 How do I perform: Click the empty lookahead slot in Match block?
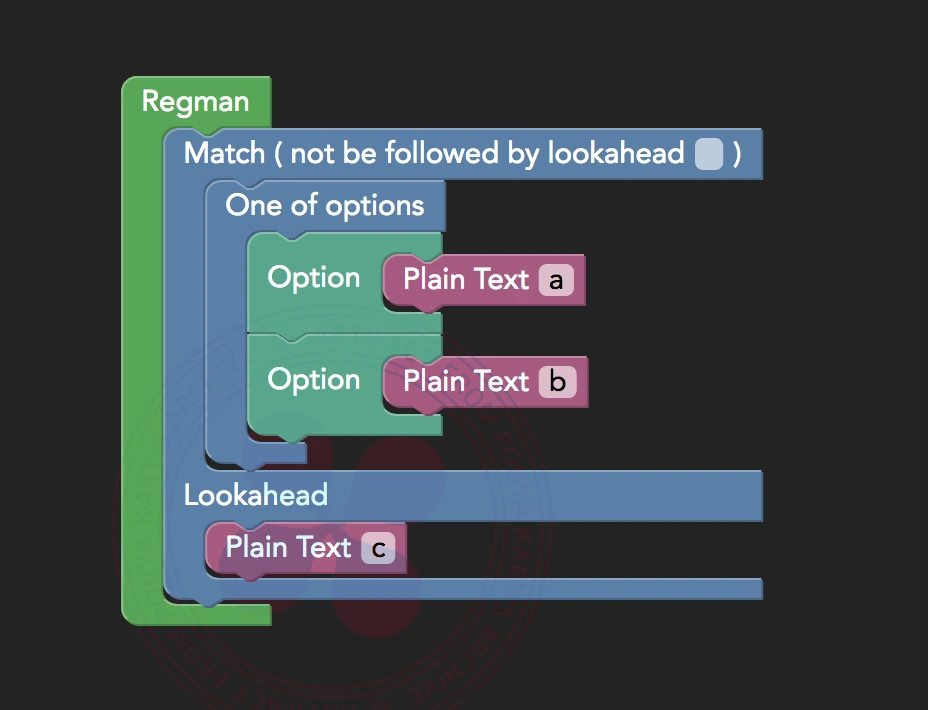click(708, 154)
